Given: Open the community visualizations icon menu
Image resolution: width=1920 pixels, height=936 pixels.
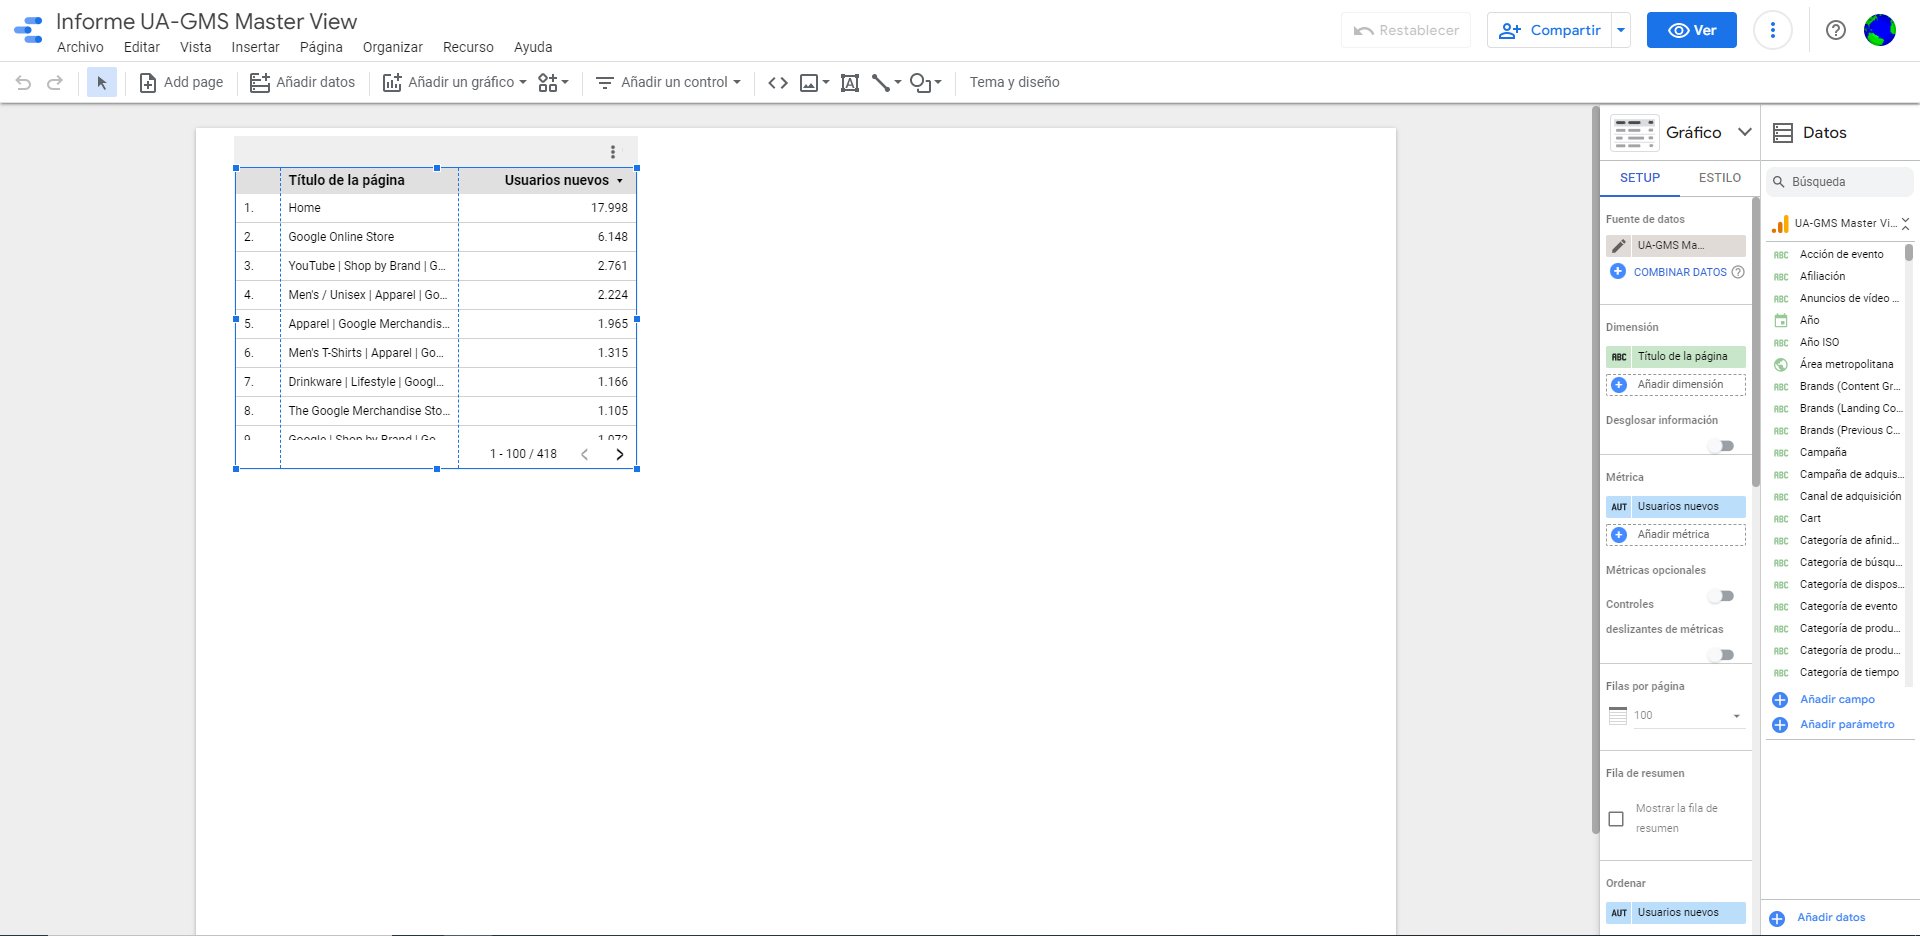Looking at the screenshot, I should coord(553,83).
